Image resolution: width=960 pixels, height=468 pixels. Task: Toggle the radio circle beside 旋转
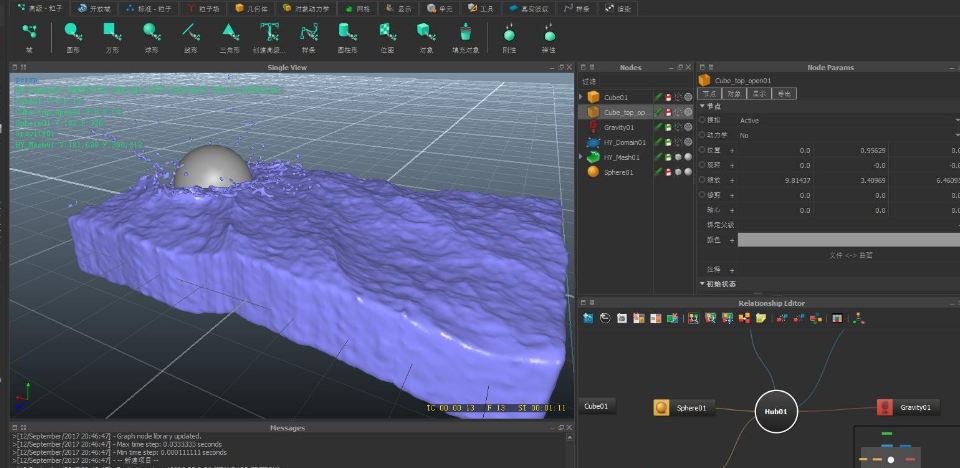point(702,165)
